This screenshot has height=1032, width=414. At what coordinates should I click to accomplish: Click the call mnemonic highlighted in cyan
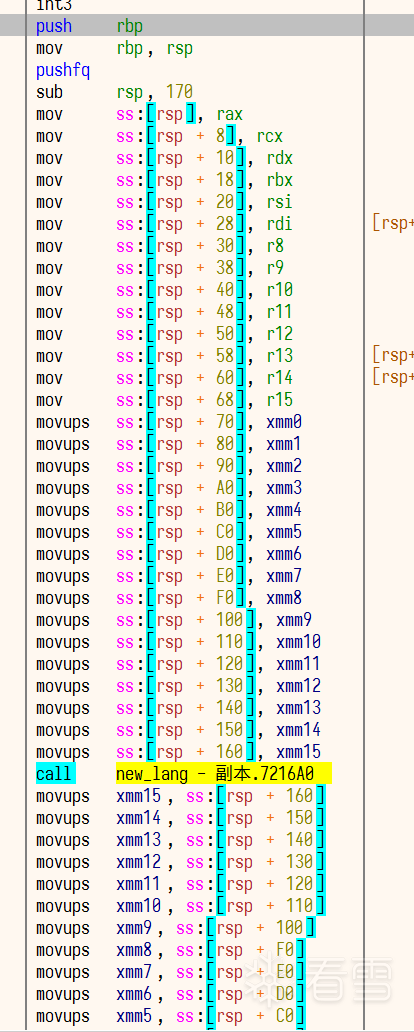55,774
